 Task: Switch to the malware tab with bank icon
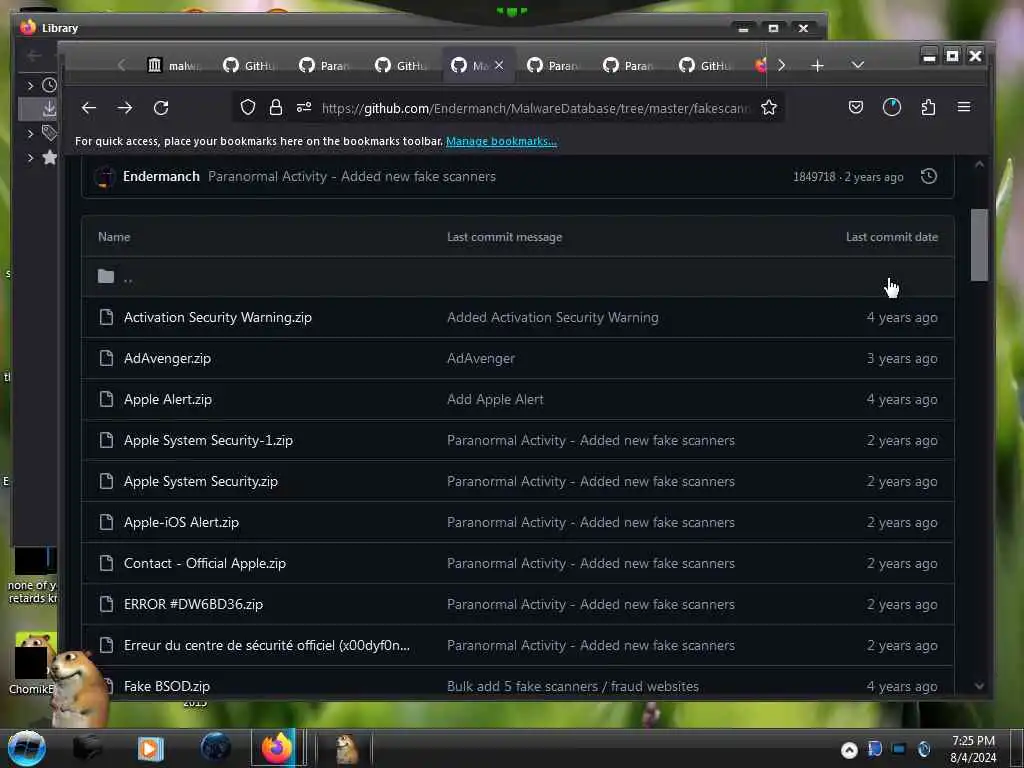[x=175, y=65]
